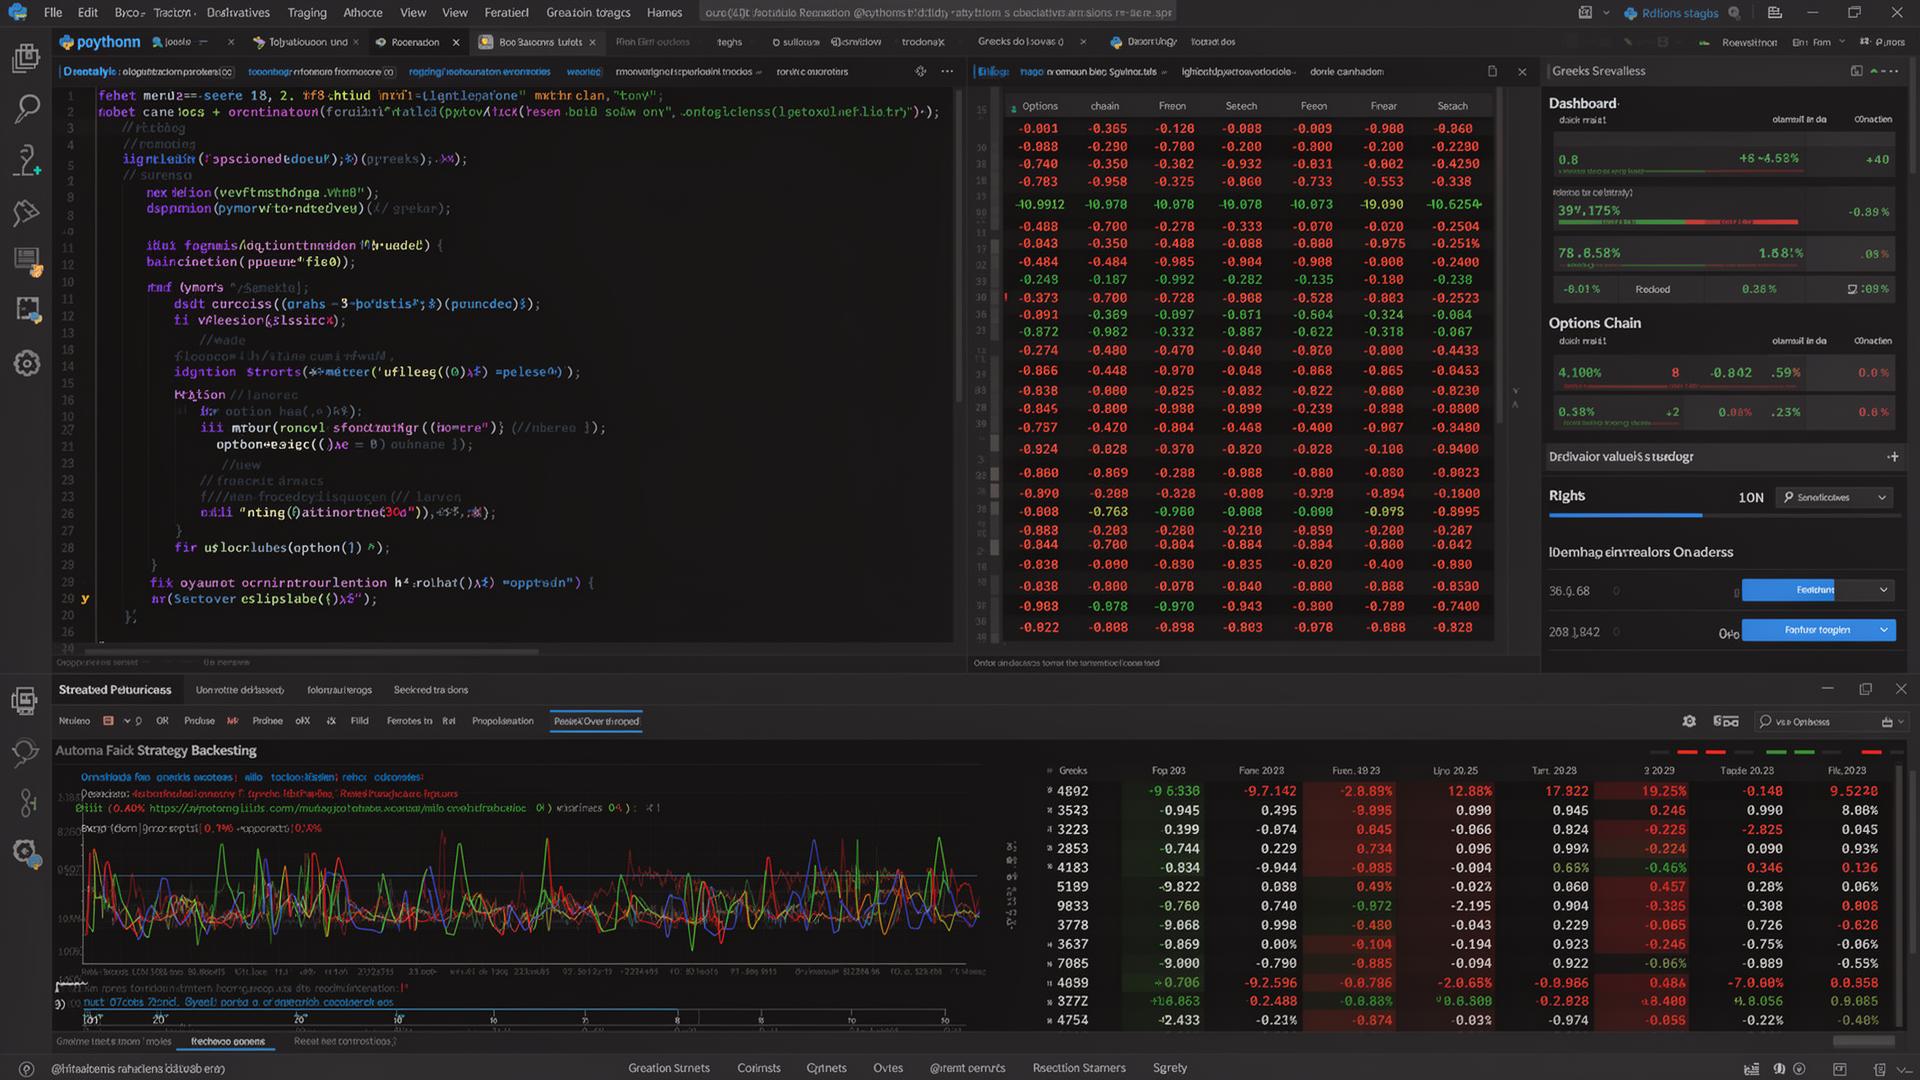Toggle the red marker in the backtest header row
Image resolution: width=1920 pixels, height=1080 pixels.
point(1688,752)
